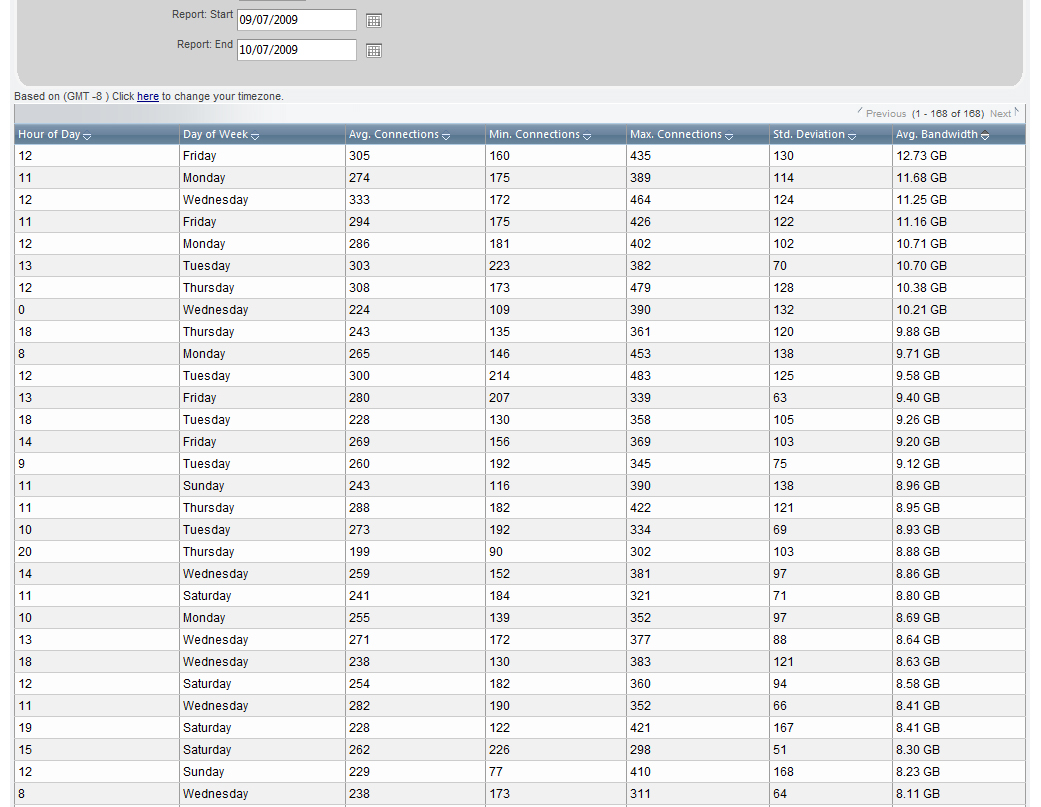Viewport: 1041px width, 807px height.
Task: Toggle sort icon on Avg. Bandwidth column
Action: tap(985, 135)
